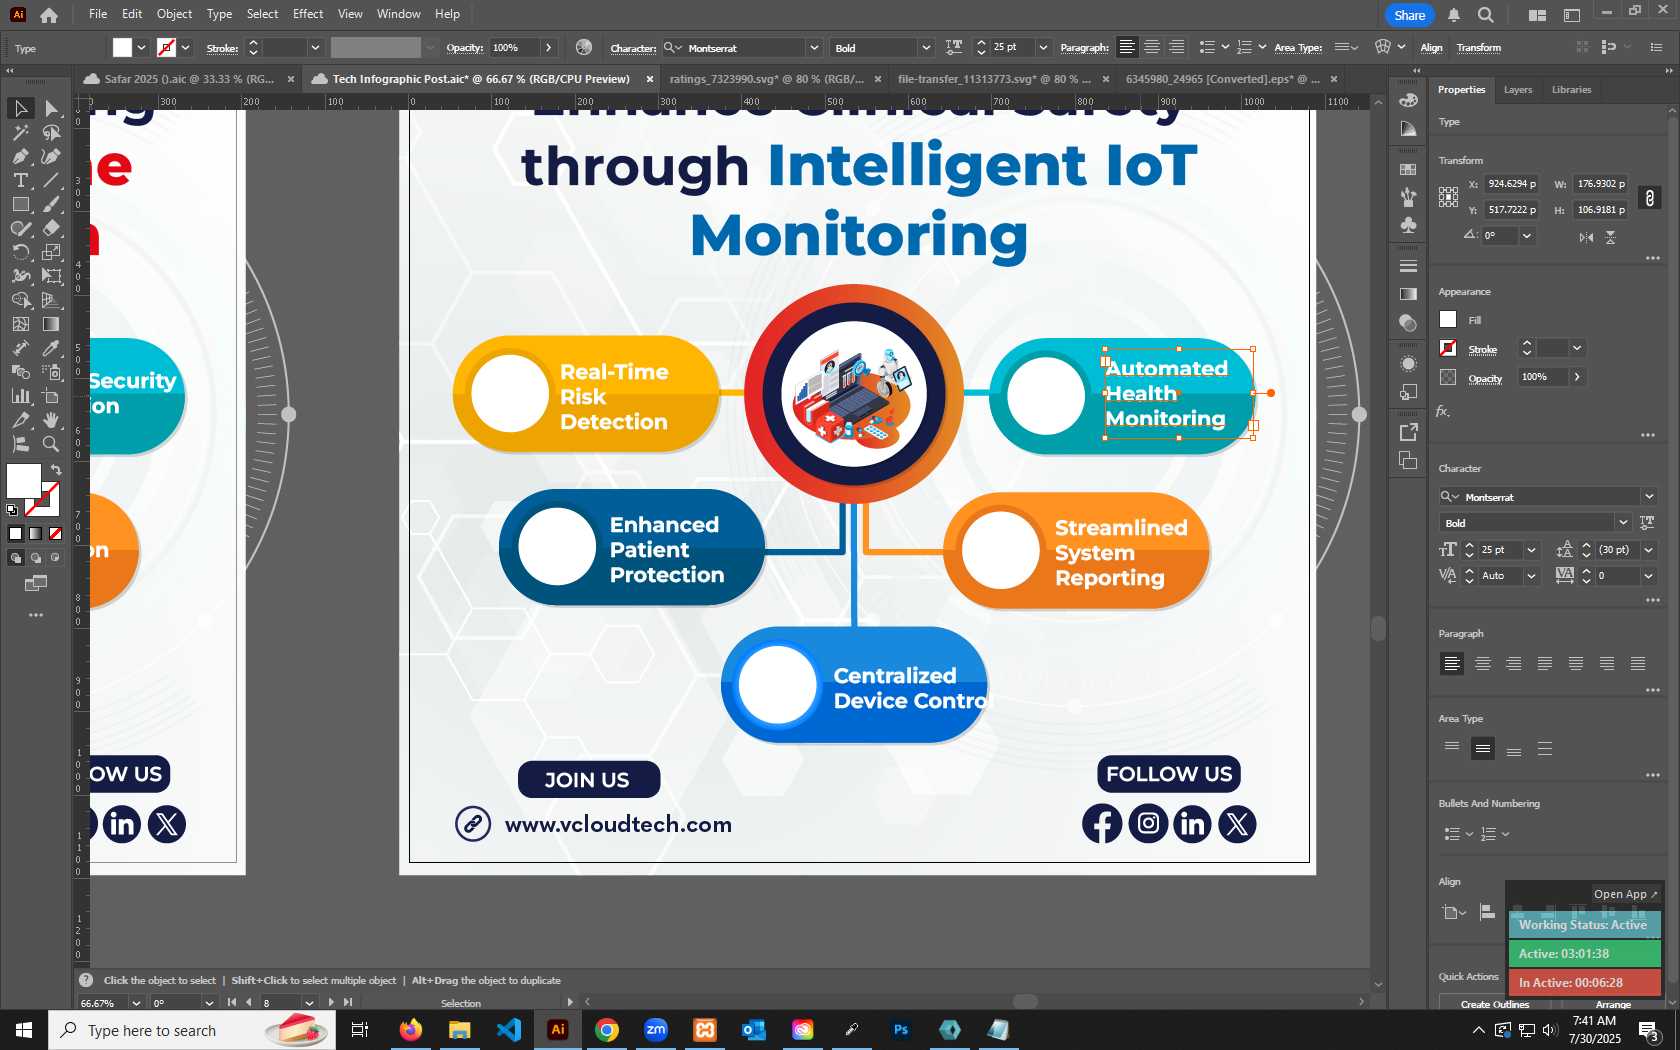Open the Asset Export panel icon

point(1408,432)
